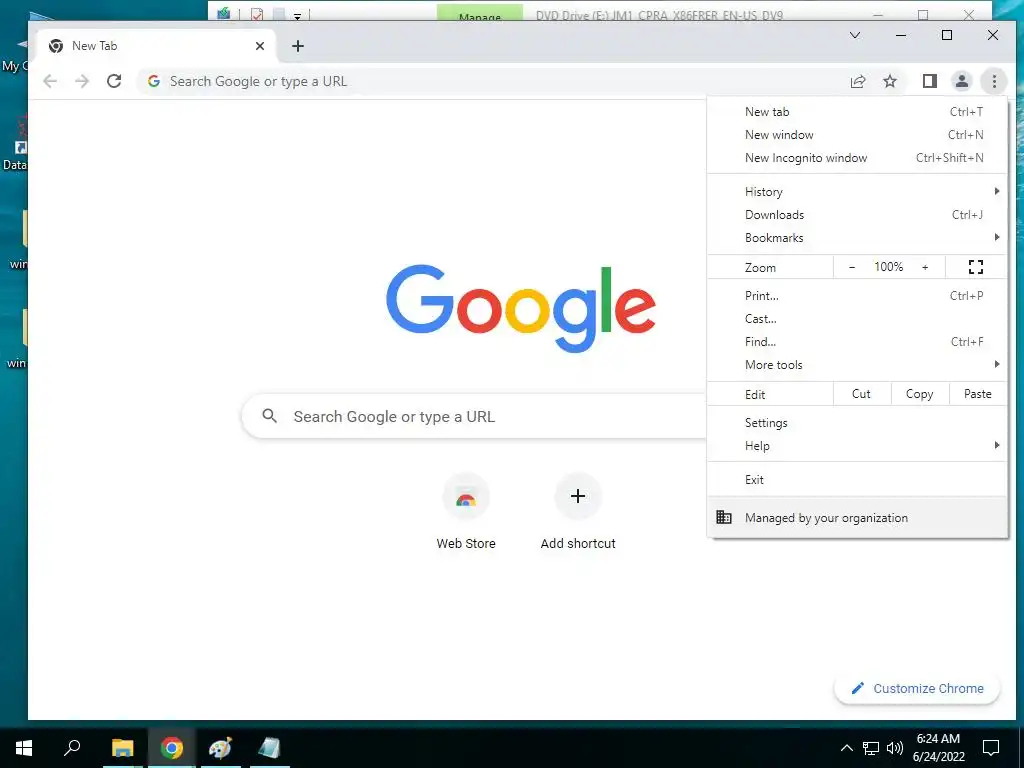Choose Print... from the menu

coord(857,296)
